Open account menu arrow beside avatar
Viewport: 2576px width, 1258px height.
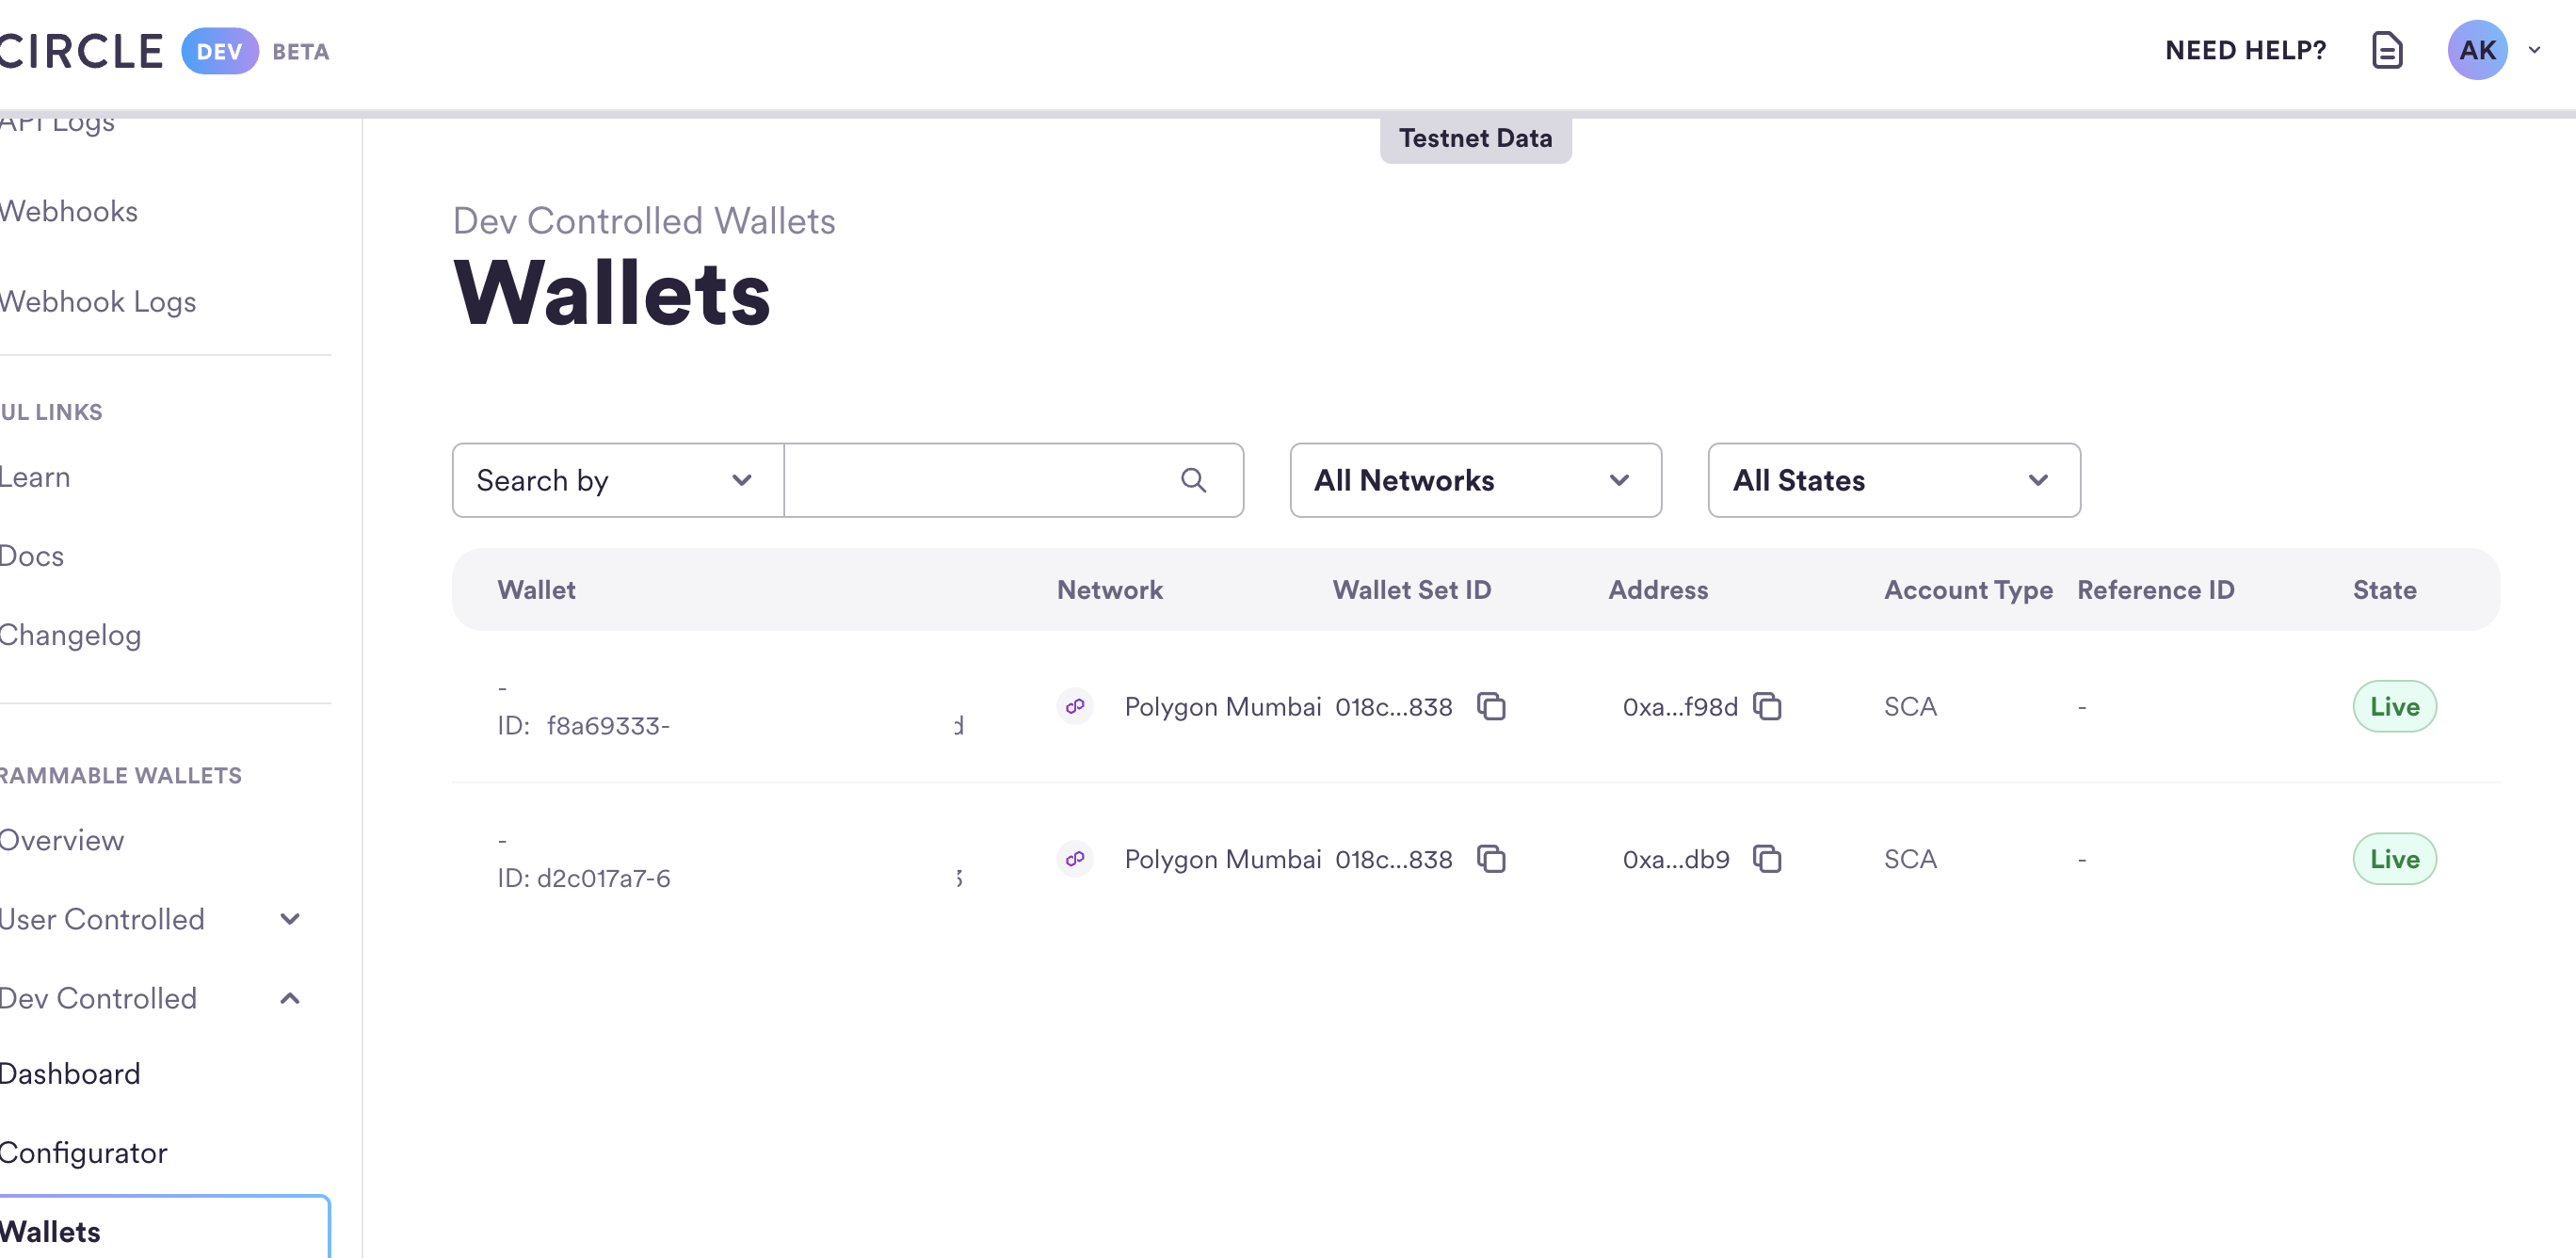2534,50
